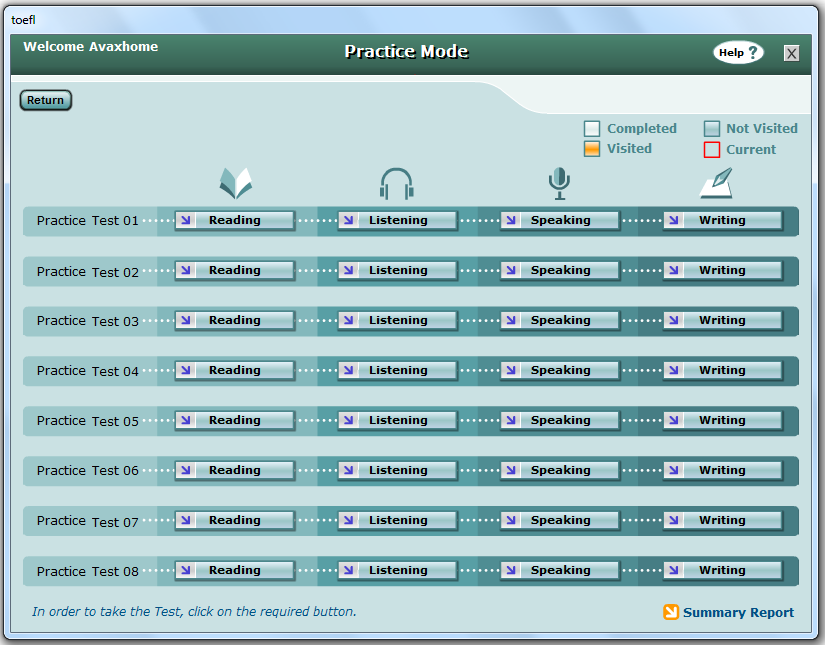Begin Practice Test 04 Writing section
The image size is (825, 645).
[x=722, y=371]
